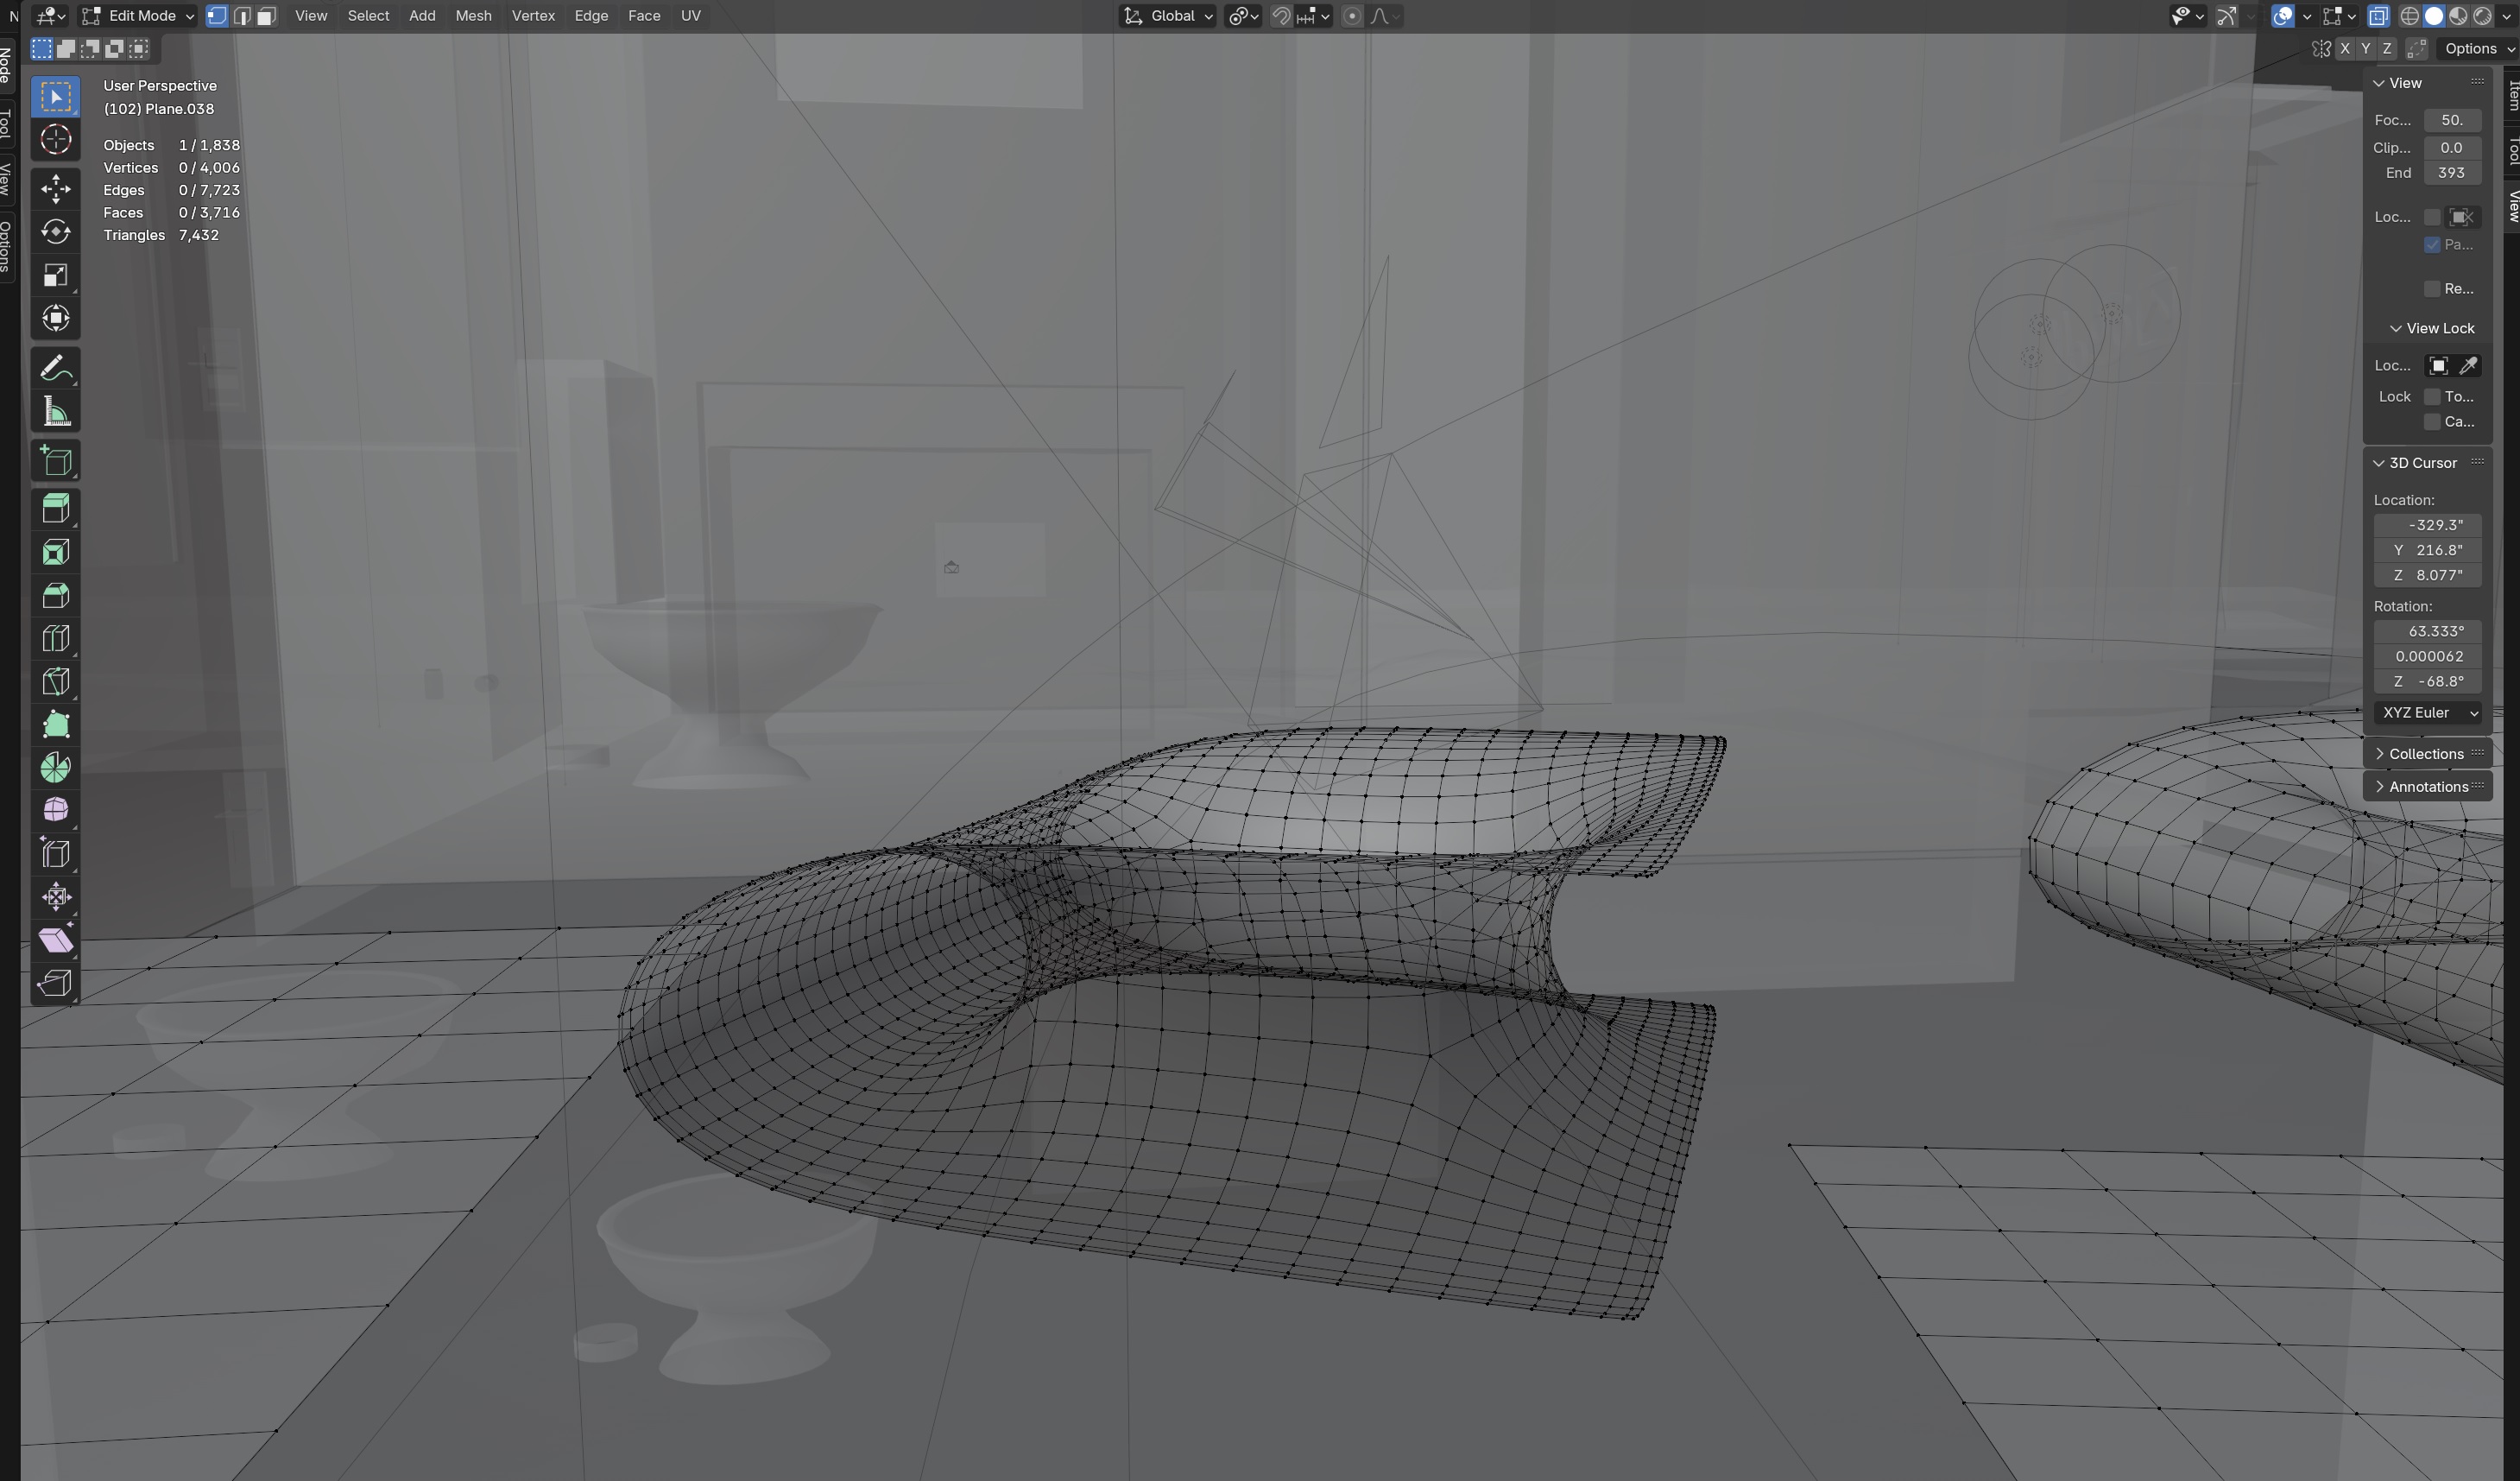Tick the Local Camera checkbox

coord(2432,217)
